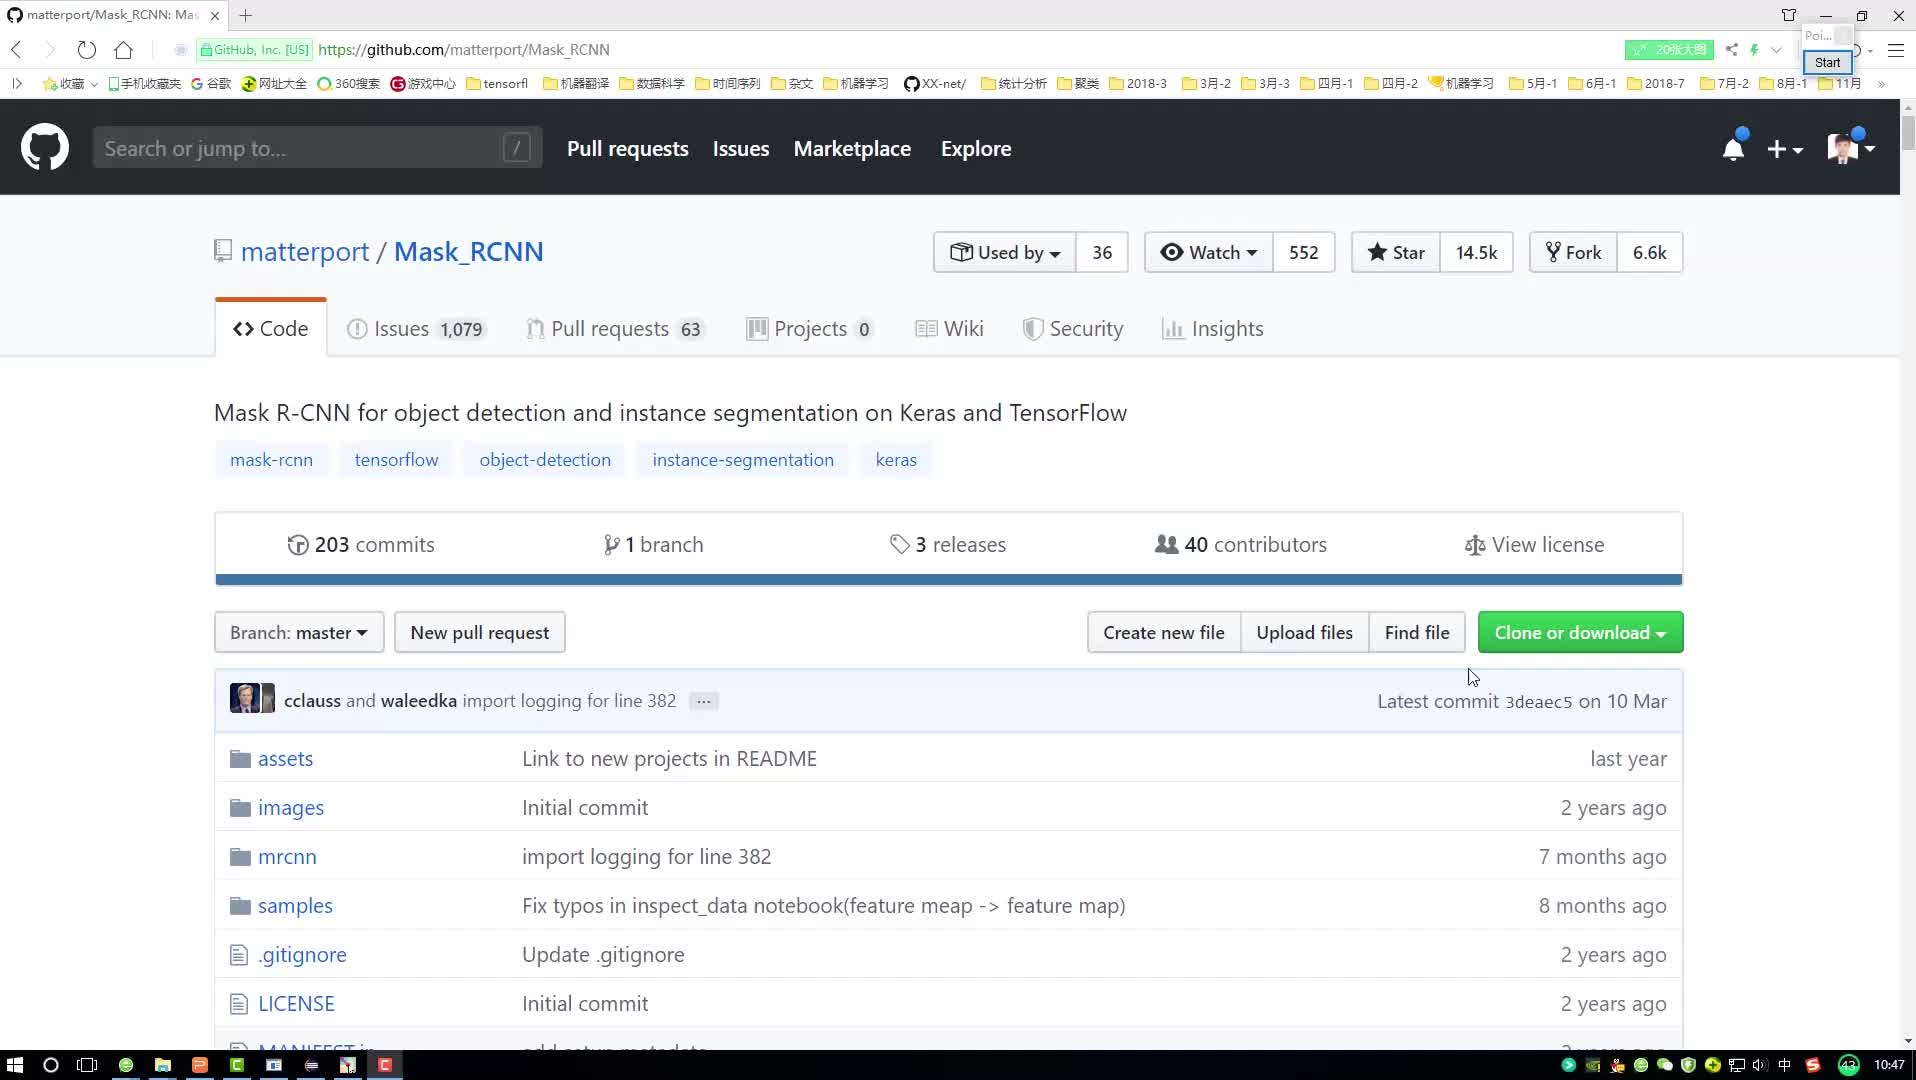
Task: Select the object-detection topic tag
Action: pyautogui.click(x=545, y=460)
